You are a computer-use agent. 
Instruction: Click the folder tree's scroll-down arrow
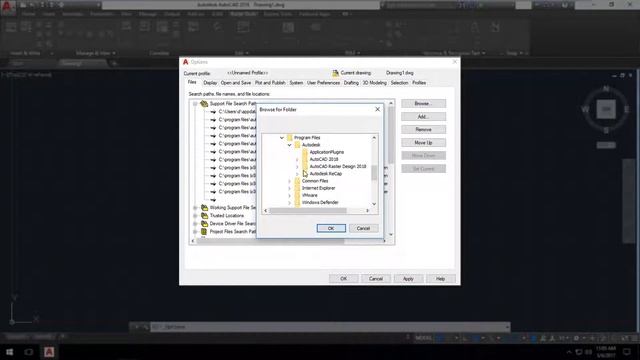pyautogui.click(x=374, y=204)
